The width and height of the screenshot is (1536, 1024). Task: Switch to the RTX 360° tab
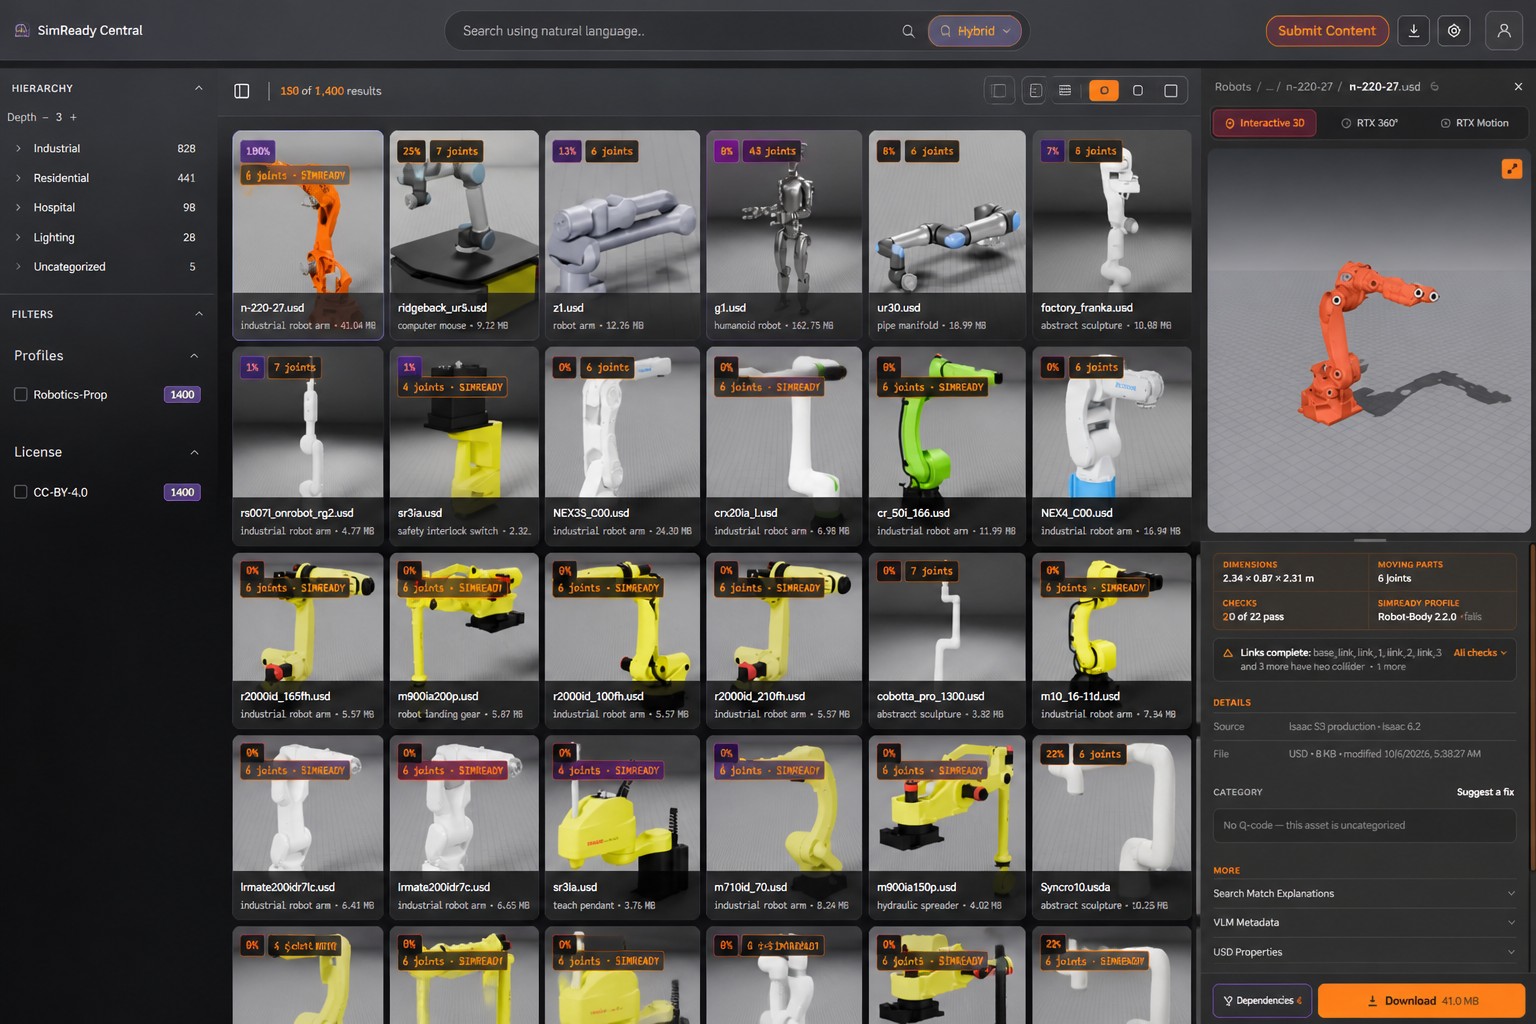pos(1370,123)
